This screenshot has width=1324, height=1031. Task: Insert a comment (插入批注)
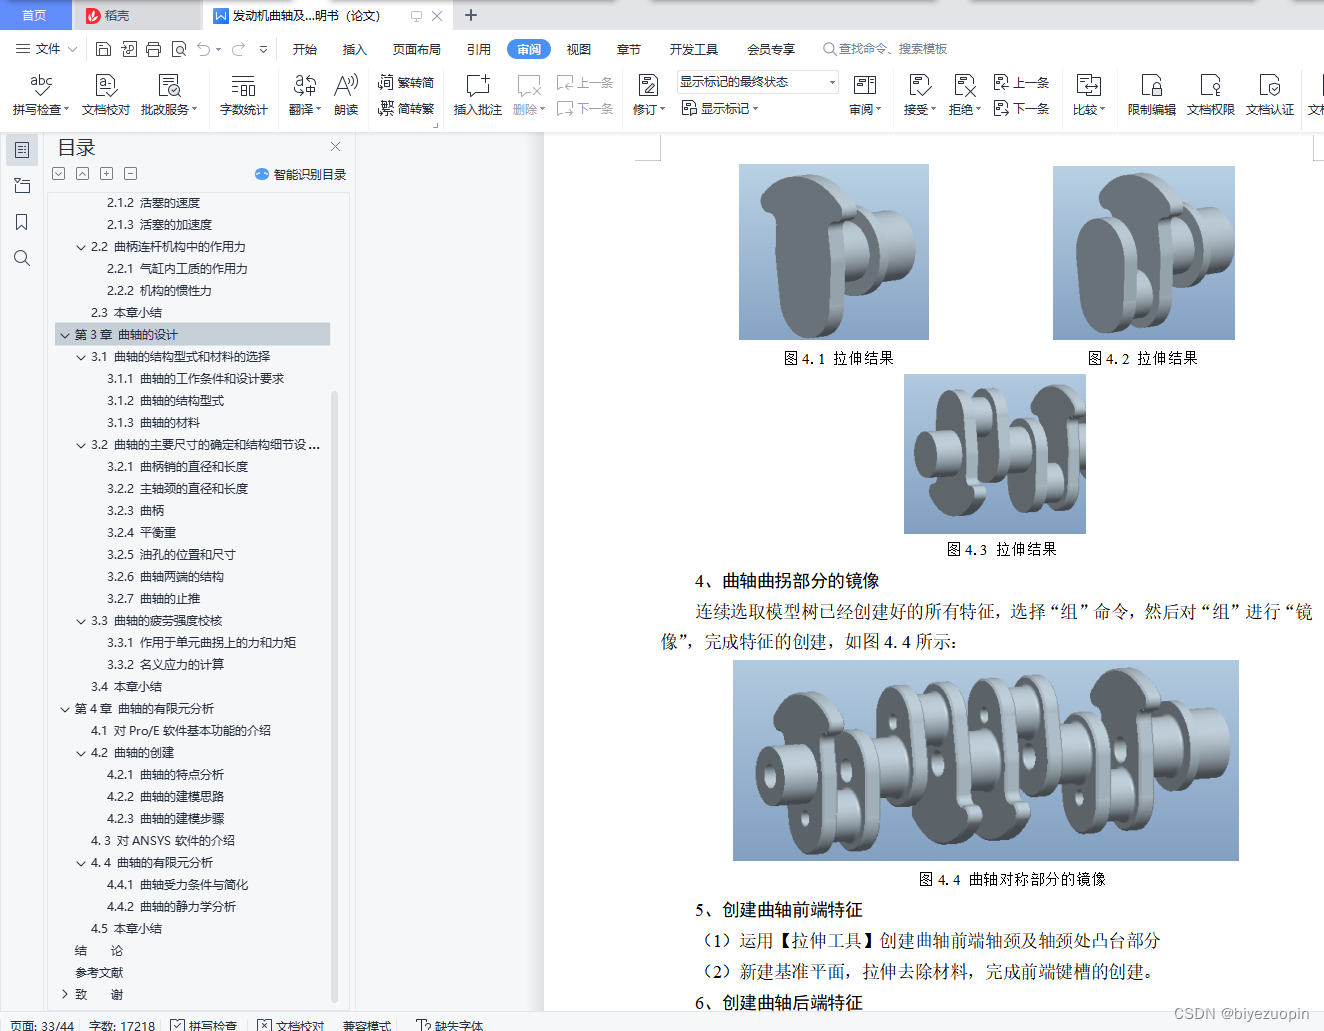[x=478, y=95]
